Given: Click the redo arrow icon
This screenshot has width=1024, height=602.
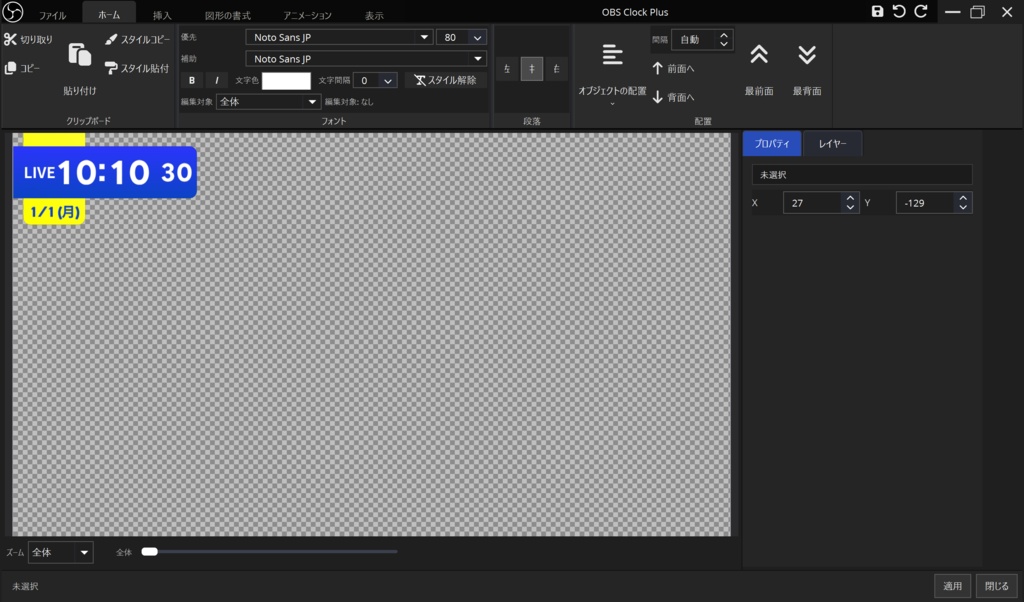Looking at the screenshot, I should tap(921, 11).
